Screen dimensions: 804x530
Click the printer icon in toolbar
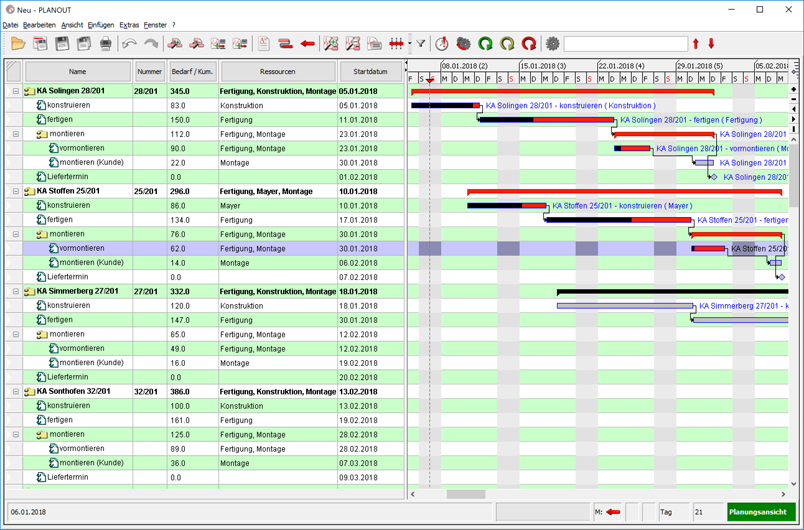tap(106, 44)
